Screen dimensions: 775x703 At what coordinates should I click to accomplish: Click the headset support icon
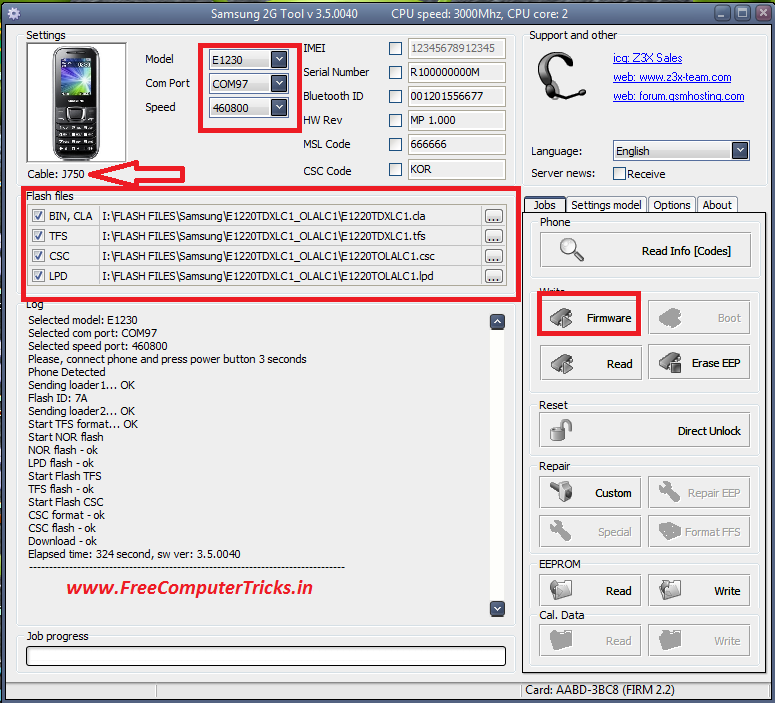561,77
